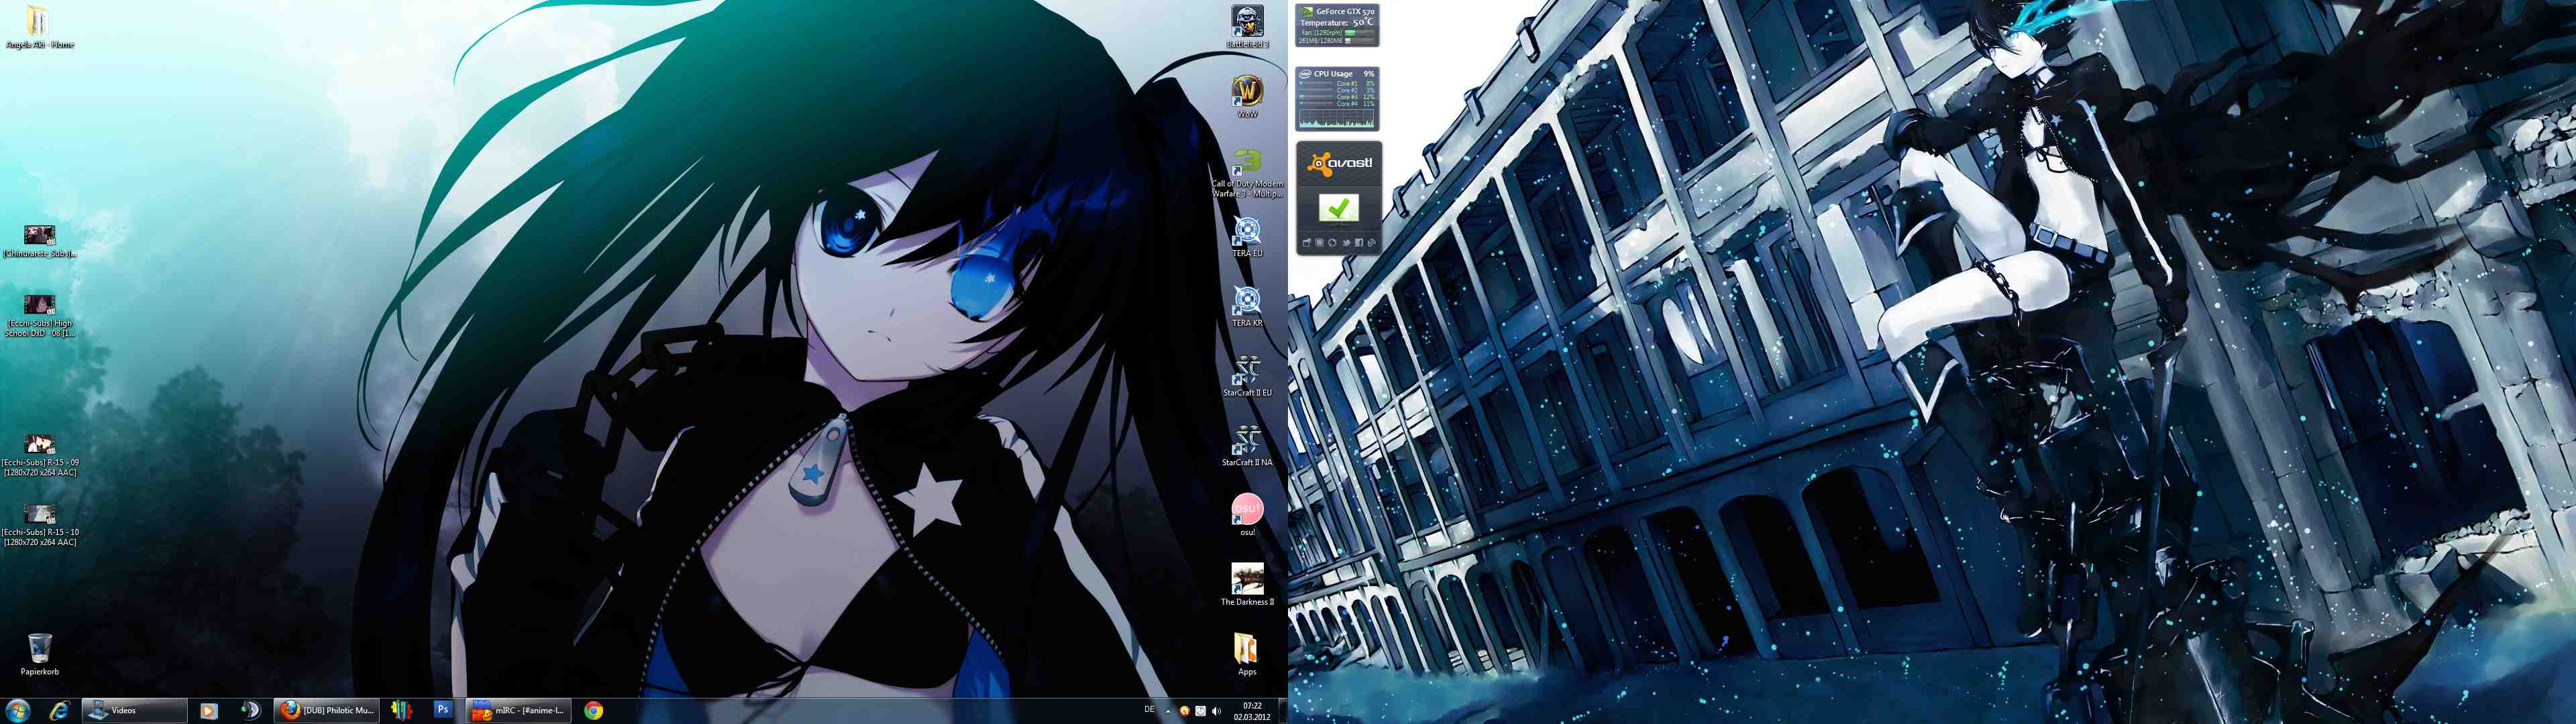Viewport: 2576px width, 724px height.
Task: Click the DE language indicator
Action: click(1150, 710)
